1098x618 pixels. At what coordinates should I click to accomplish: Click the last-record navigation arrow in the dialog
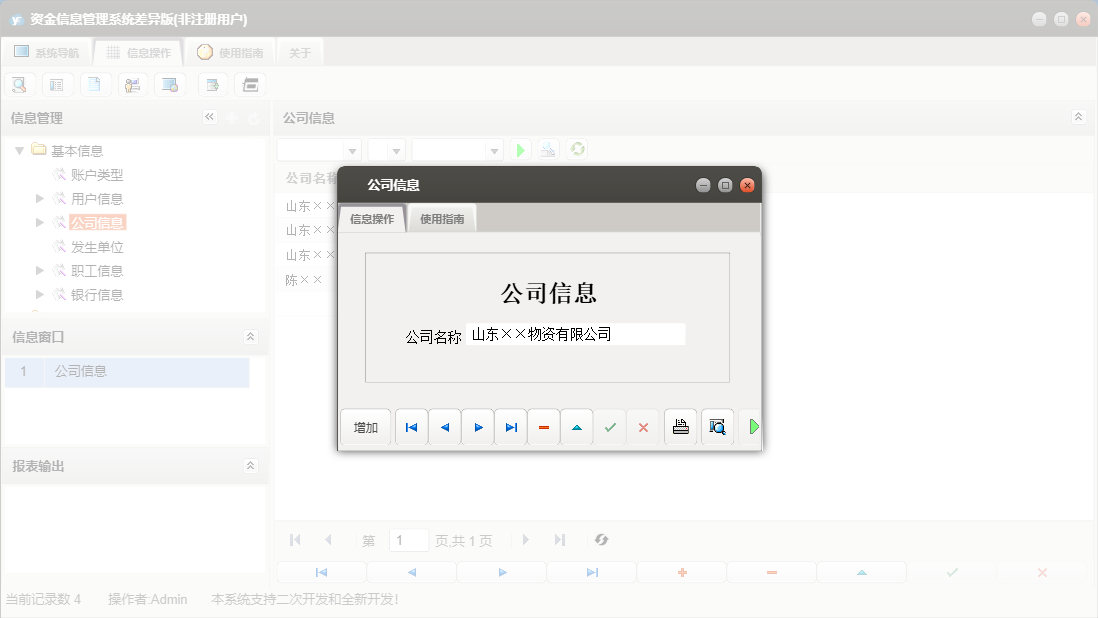click(x=511, y=427)
